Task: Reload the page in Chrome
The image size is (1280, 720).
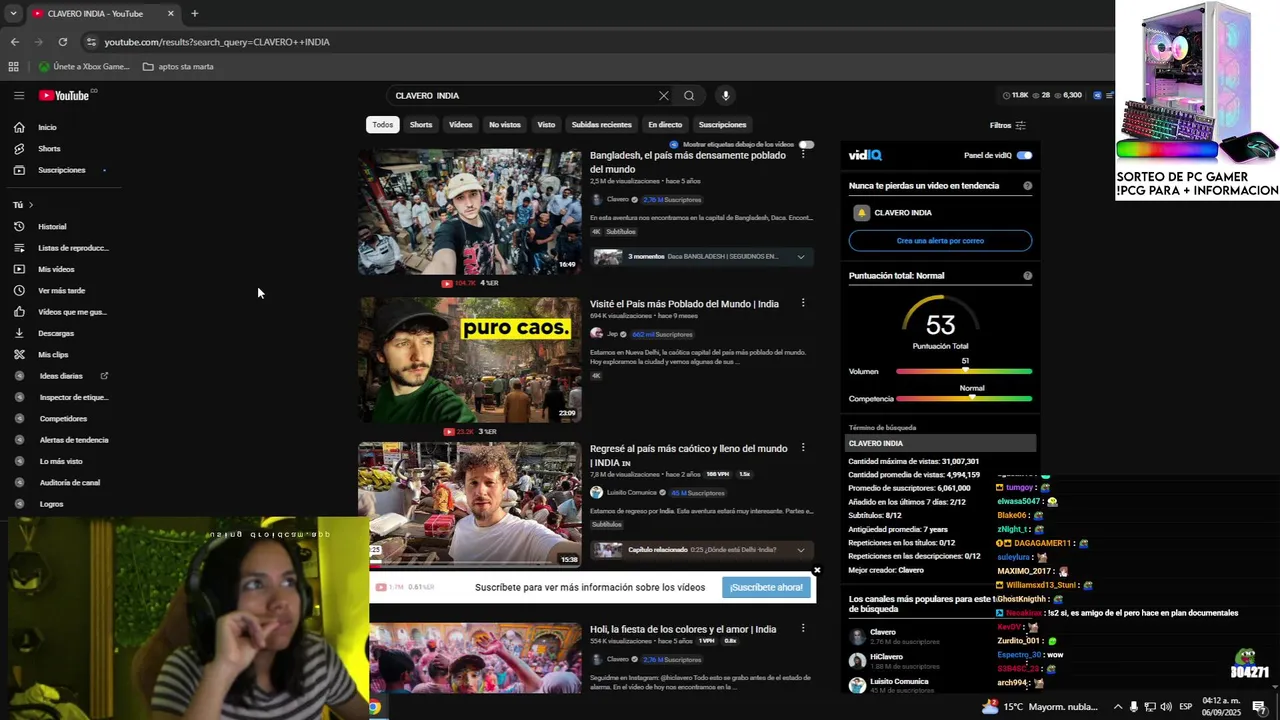Action: tap(63, 42)
